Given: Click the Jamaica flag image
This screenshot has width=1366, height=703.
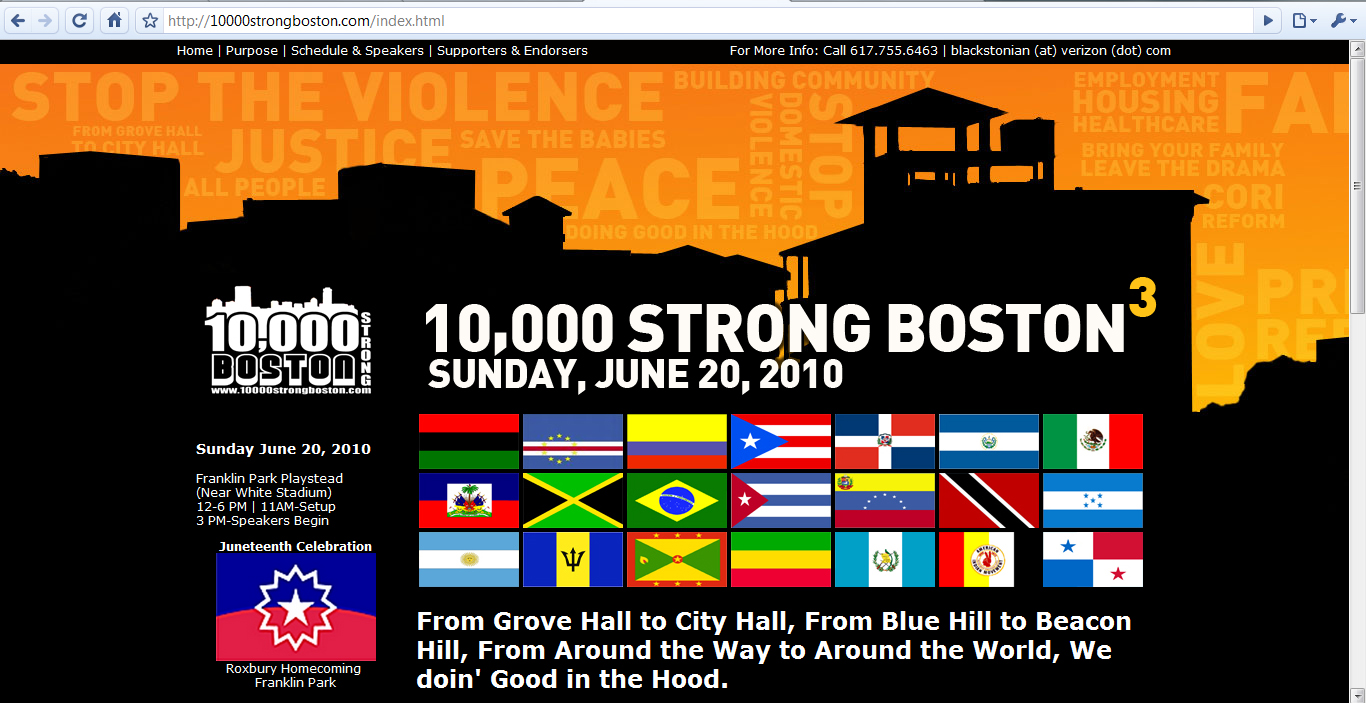Looking at the screenshot, I should [573, 500].
